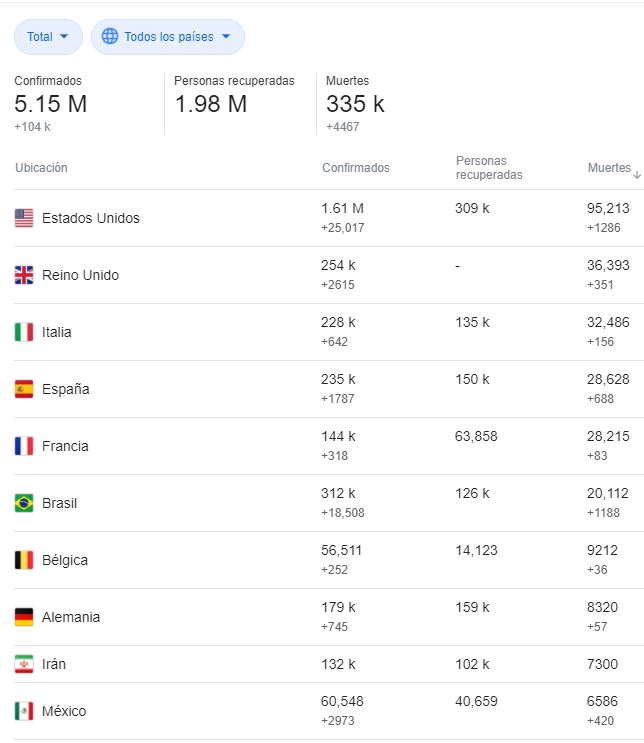Expand the Todos los países dropdown
Viewport: 644px width, 743px height.
(167, 37)
